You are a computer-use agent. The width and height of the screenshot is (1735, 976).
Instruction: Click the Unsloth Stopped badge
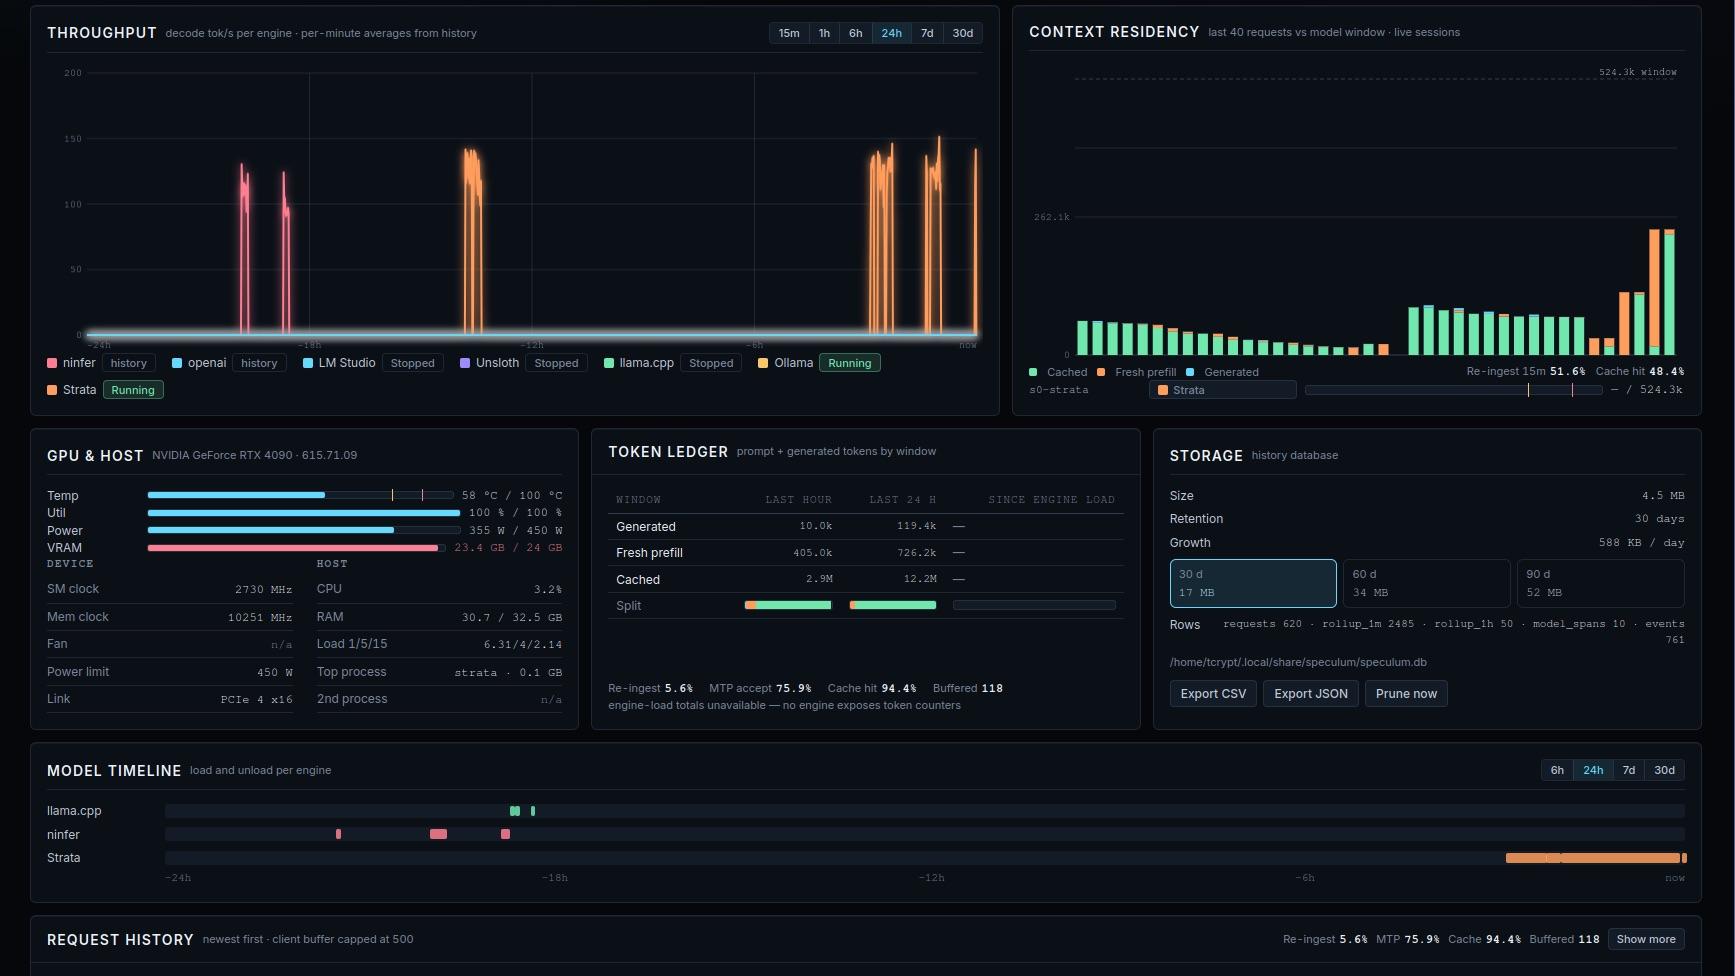[x=556, y=363]
